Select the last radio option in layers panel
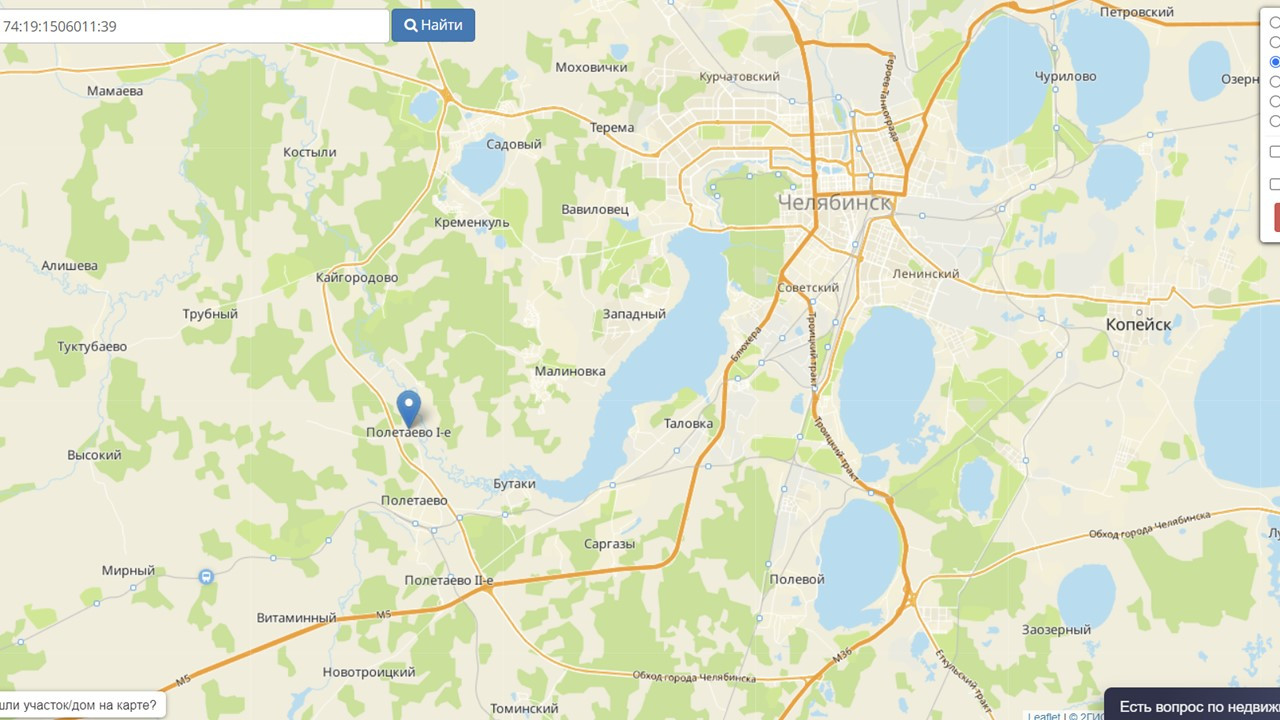This screenshot has height=720, width=1280. coord(1275,121)
